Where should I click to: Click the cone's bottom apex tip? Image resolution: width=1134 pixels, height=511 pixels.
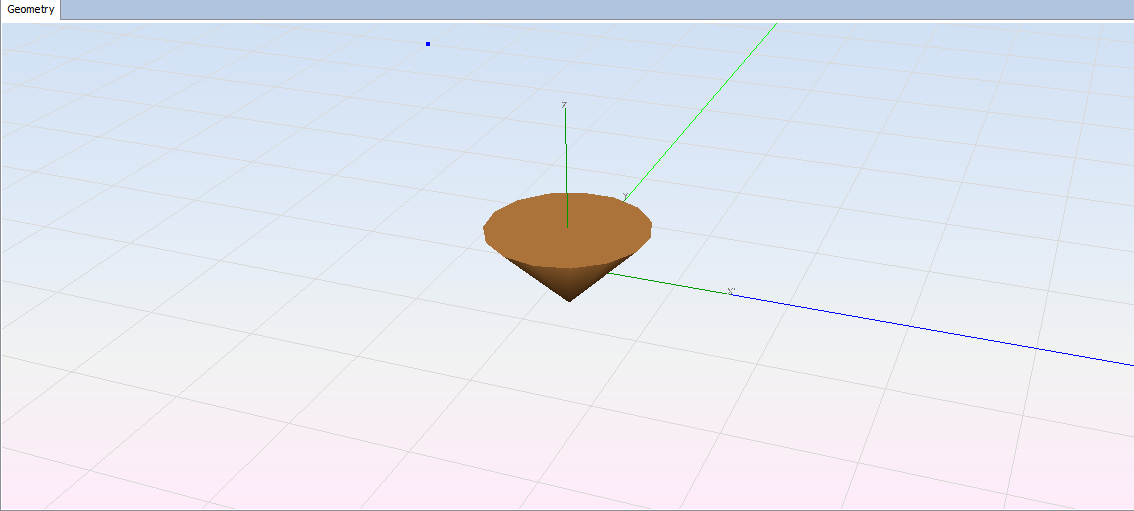point(569,299)
